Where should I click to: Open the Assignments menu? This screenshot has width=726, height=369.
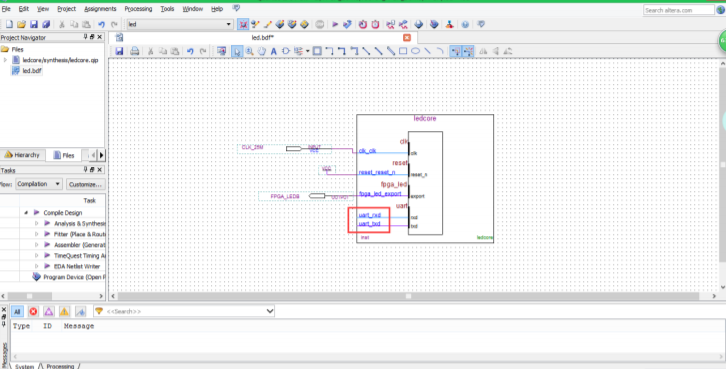(101, 9)
